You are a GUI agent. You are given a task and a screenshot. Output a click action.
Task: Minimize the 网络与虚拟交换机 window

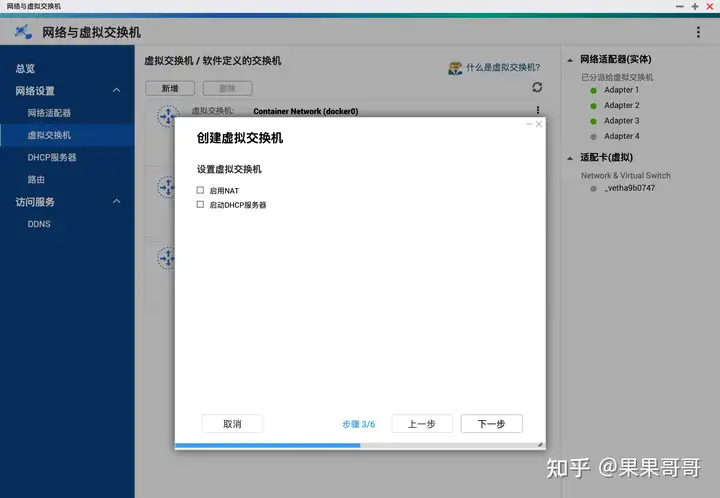pyautogui.click(x=680, y=6)
